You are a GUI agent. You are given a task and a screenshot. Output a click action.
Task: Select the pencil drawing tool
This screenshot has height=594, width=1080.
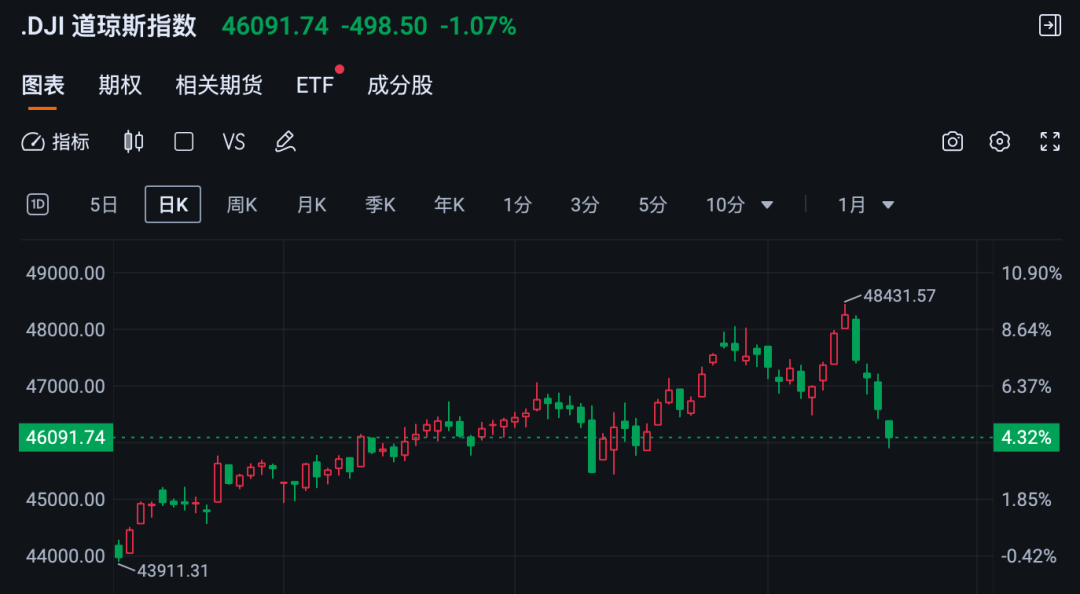[x=285, y=142]
